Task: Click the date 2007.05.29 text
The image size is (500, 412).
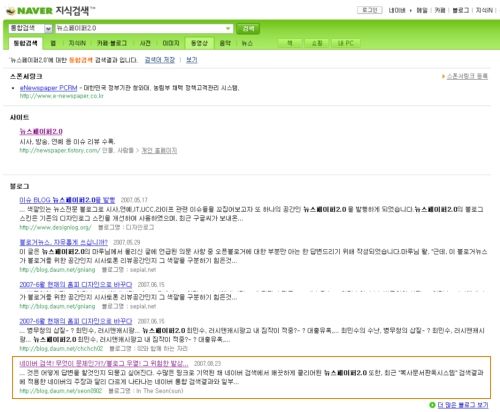Action: coord(127,242)
